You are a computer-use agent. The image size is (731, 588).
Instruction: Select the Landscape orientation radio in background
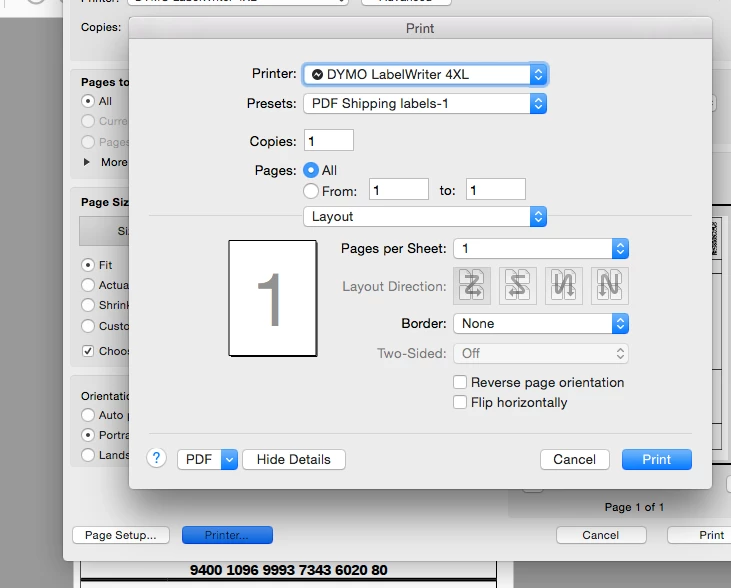coord(88,455)
